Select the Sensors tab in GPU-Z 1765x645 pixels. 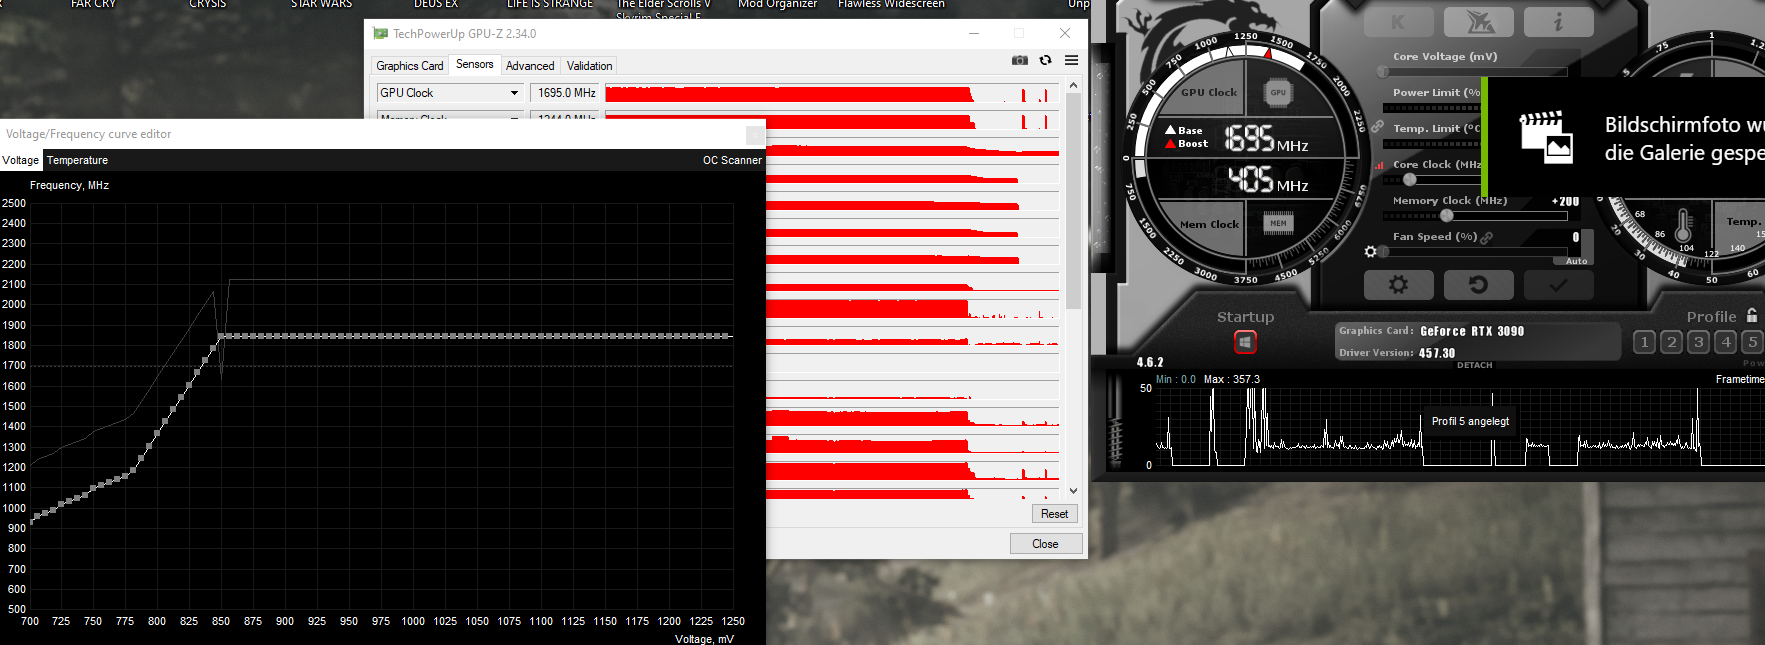(475, 64)
